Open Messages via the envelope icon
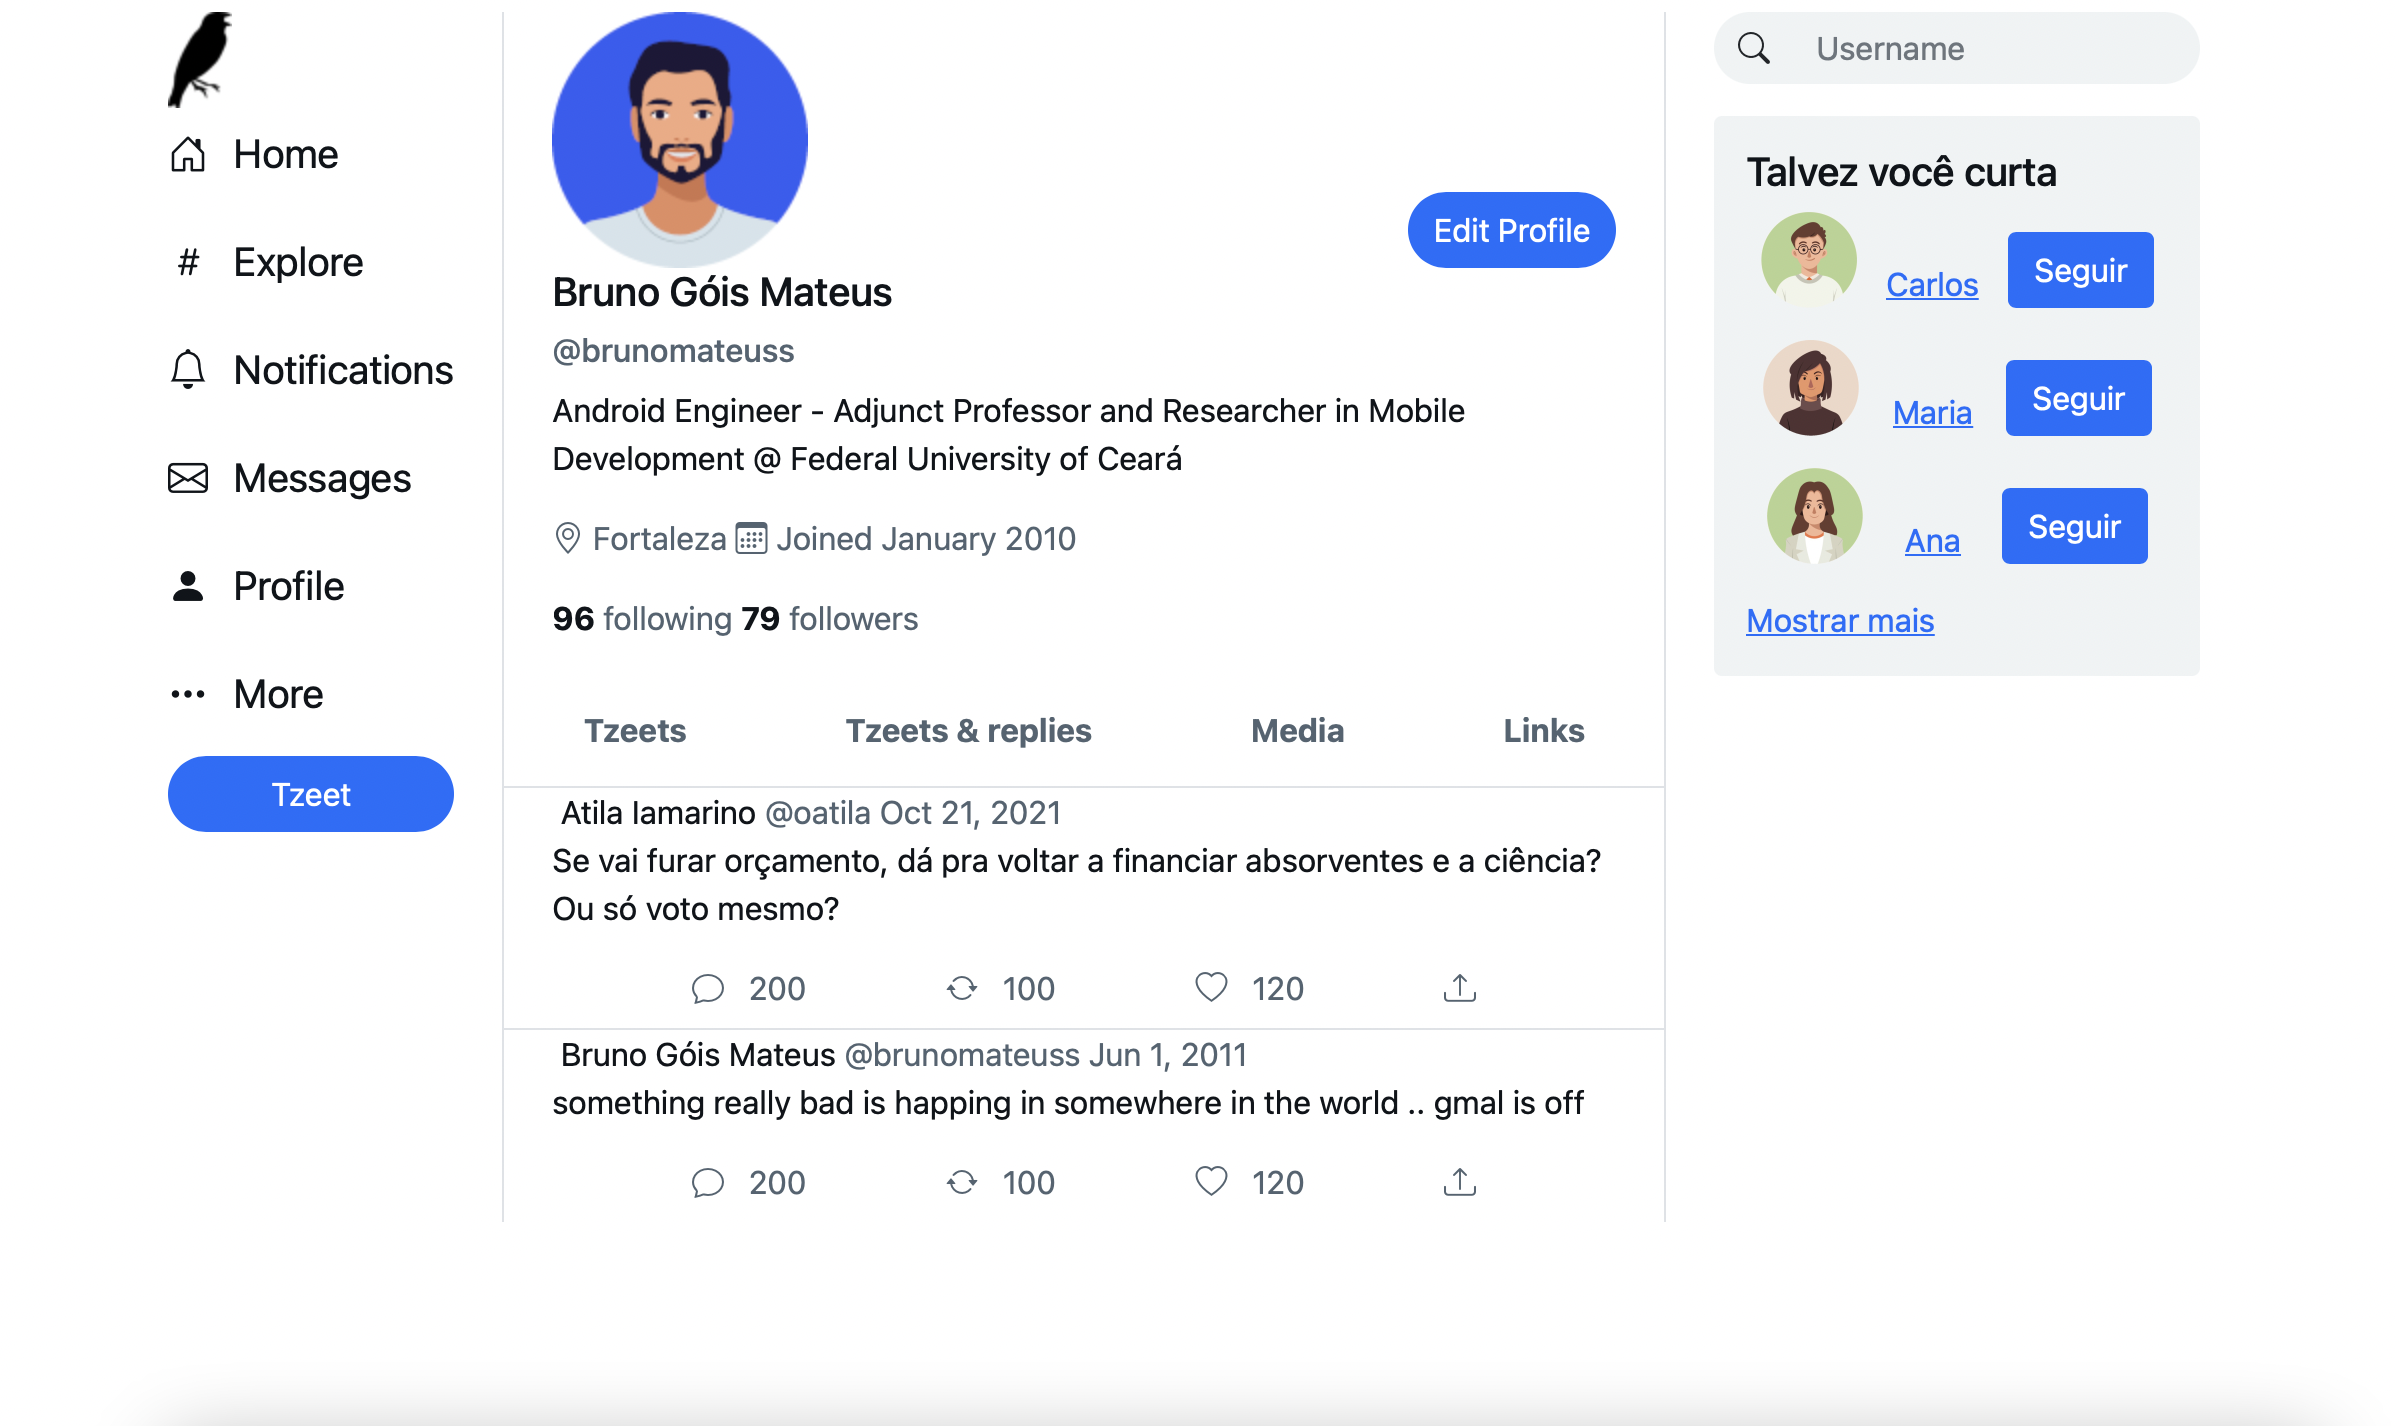The width and height of the screenshot is (2396, 1426). [188, 478]
